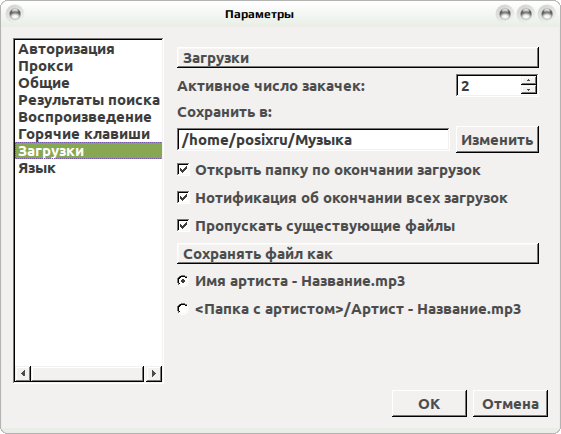This screenshot has height=434, width=561.
Task: Maximize the window with the middle titlebar button
Action: pyautogui.click(x=526, y=14)
